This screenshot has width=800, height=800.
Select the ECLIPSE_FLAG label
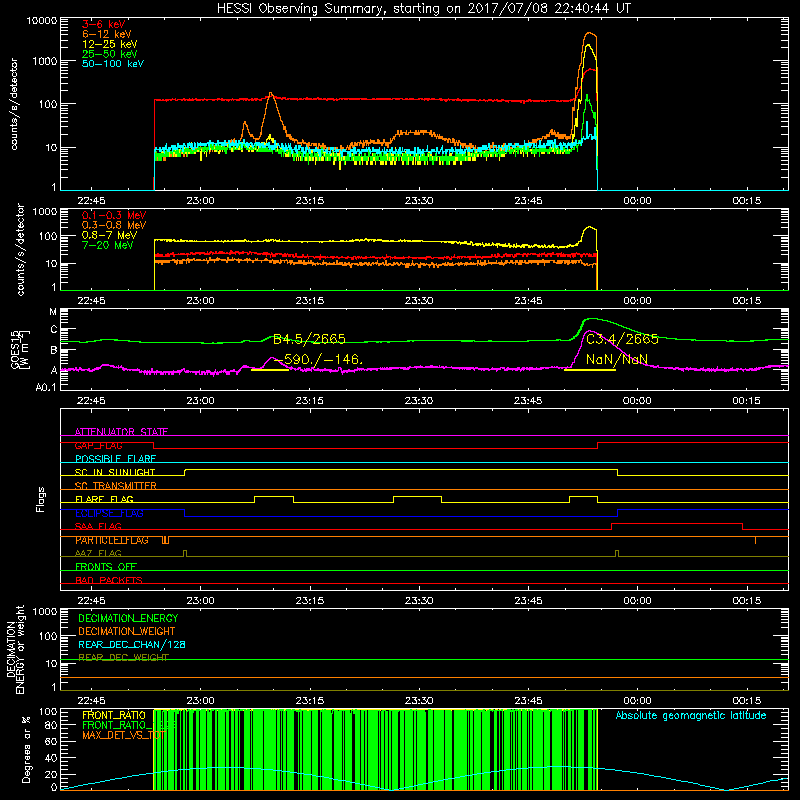pyautogui.click(x=109, y=513)
